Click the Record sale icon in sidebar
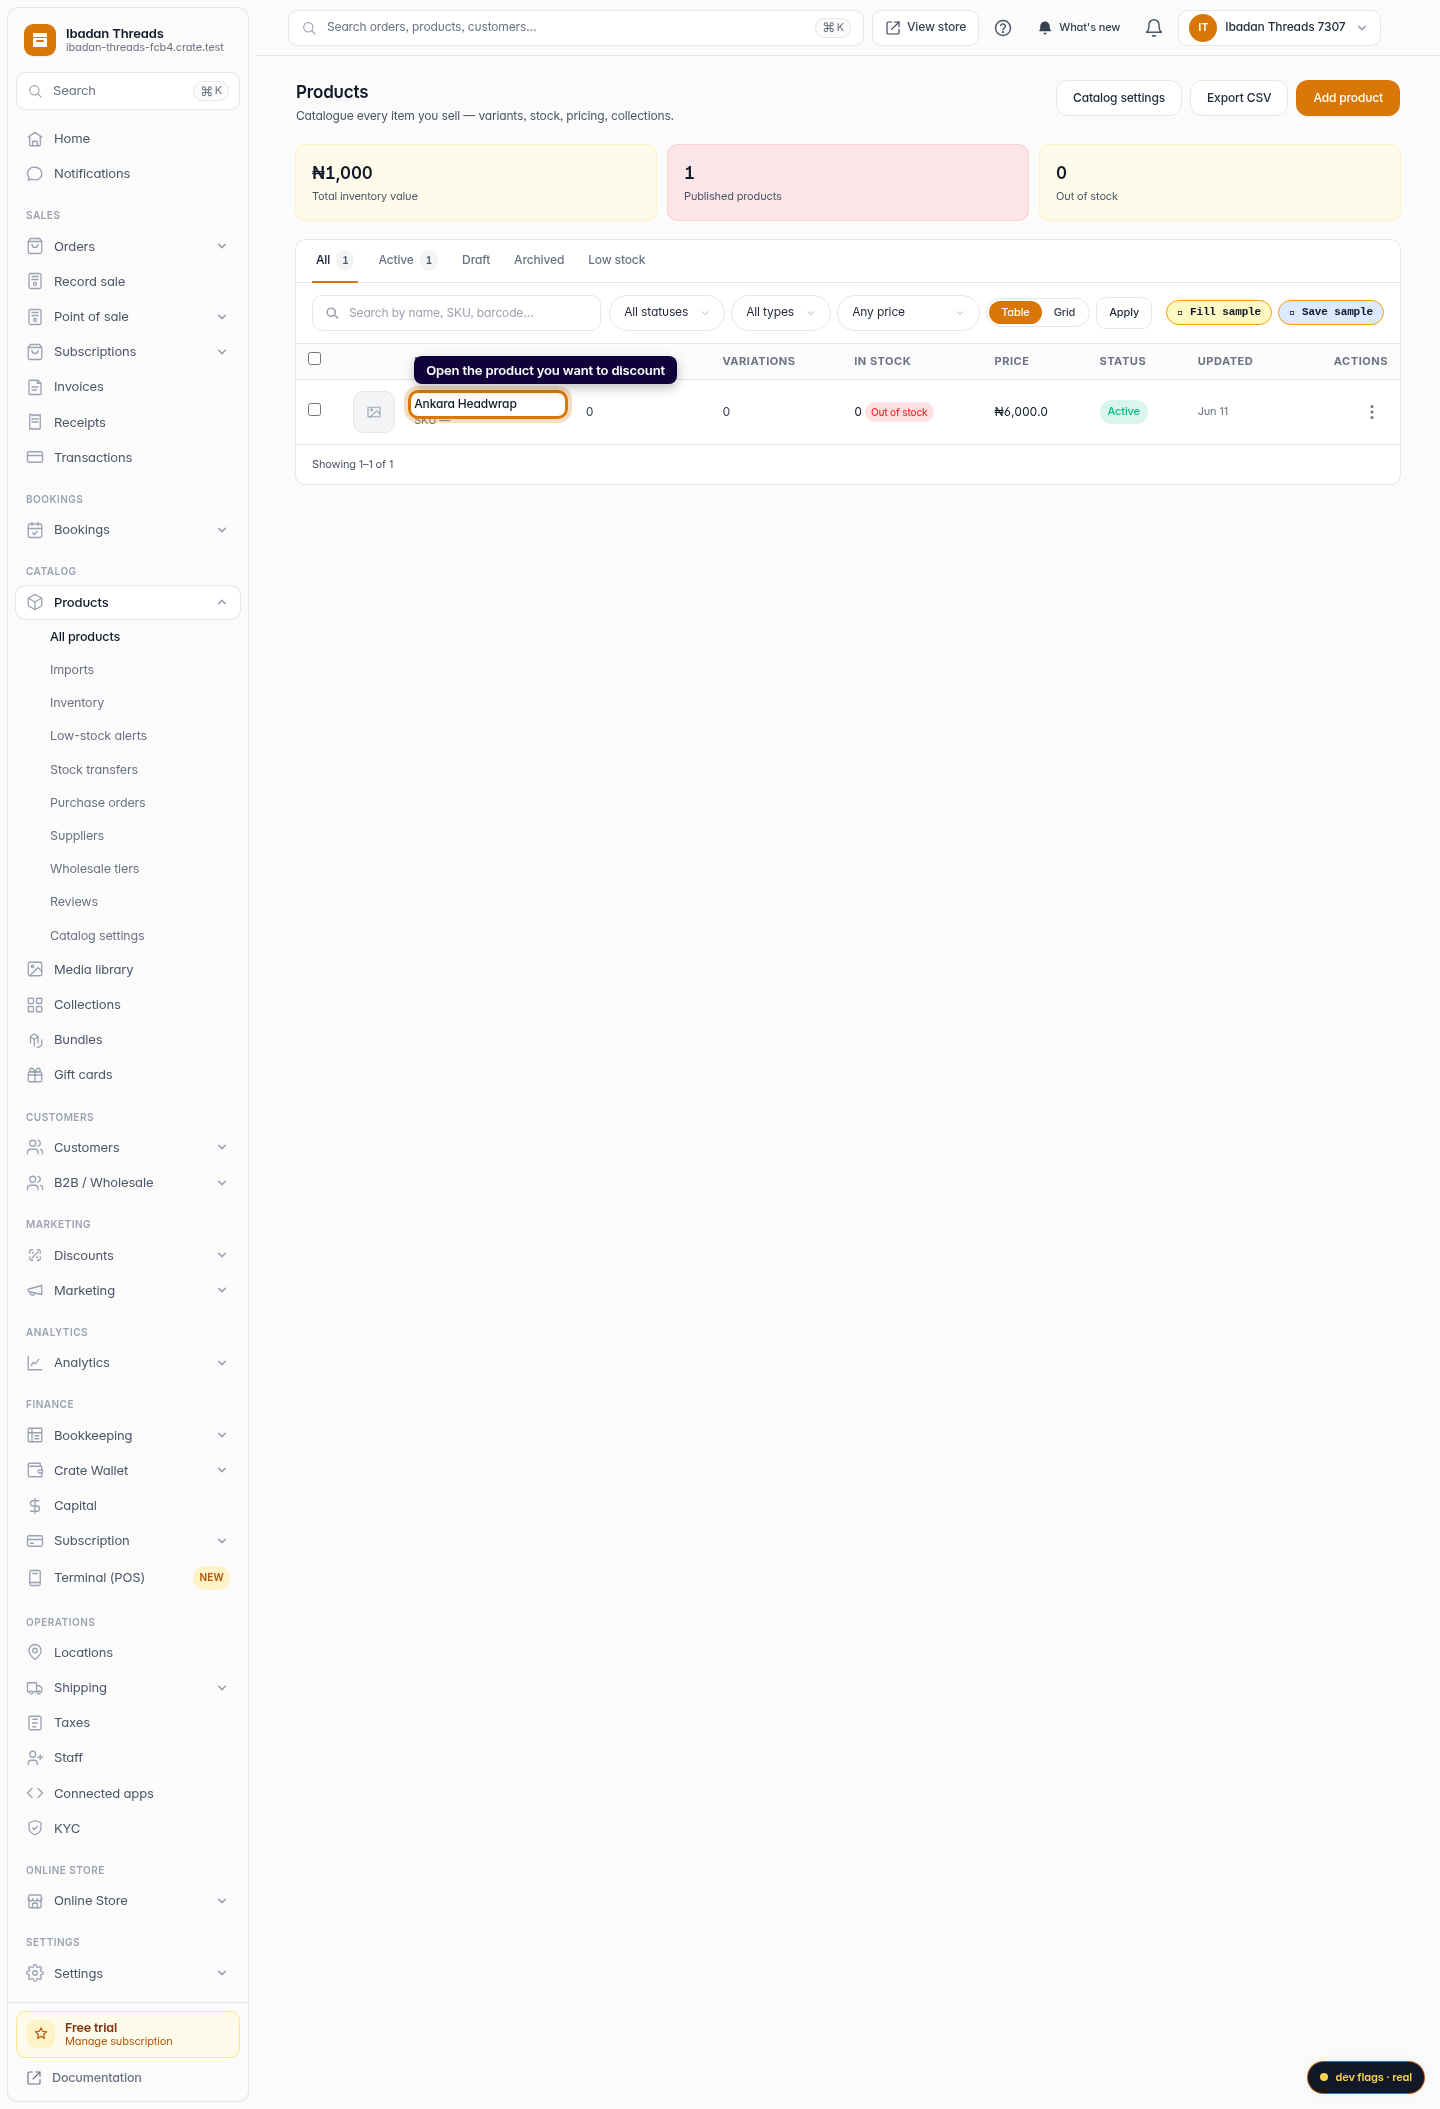Viewport: 1440px width, 2109px height. tap(35, 282)
